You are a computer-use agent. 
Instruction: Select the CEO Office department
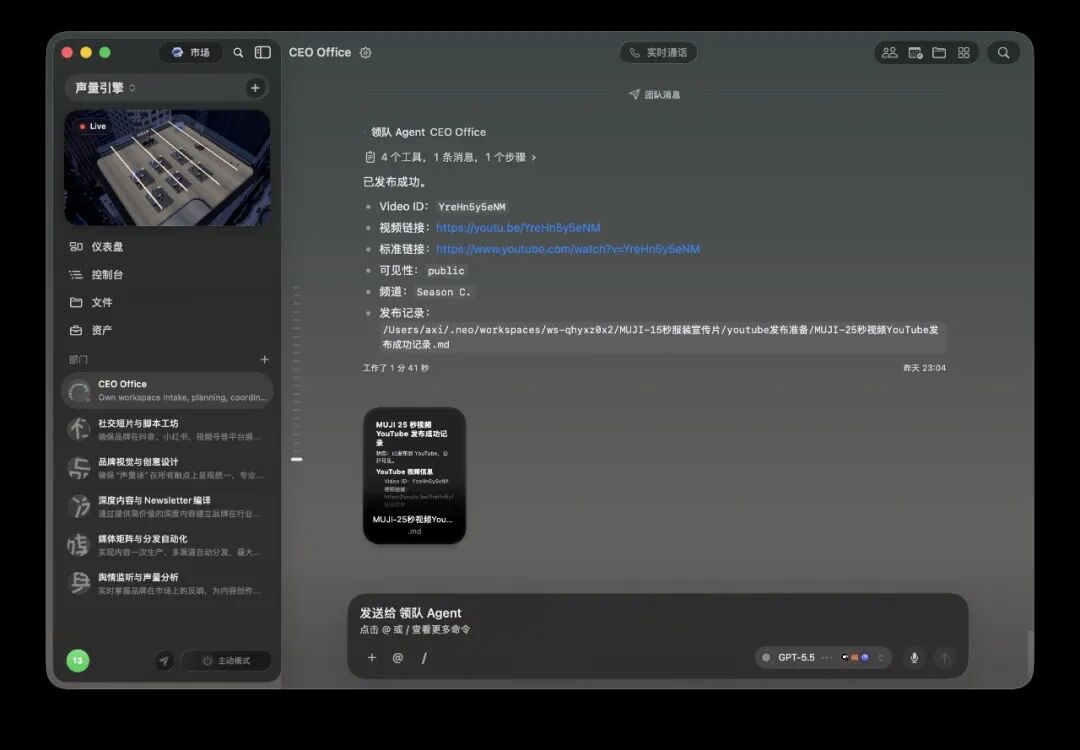click(x=167, y=390)
